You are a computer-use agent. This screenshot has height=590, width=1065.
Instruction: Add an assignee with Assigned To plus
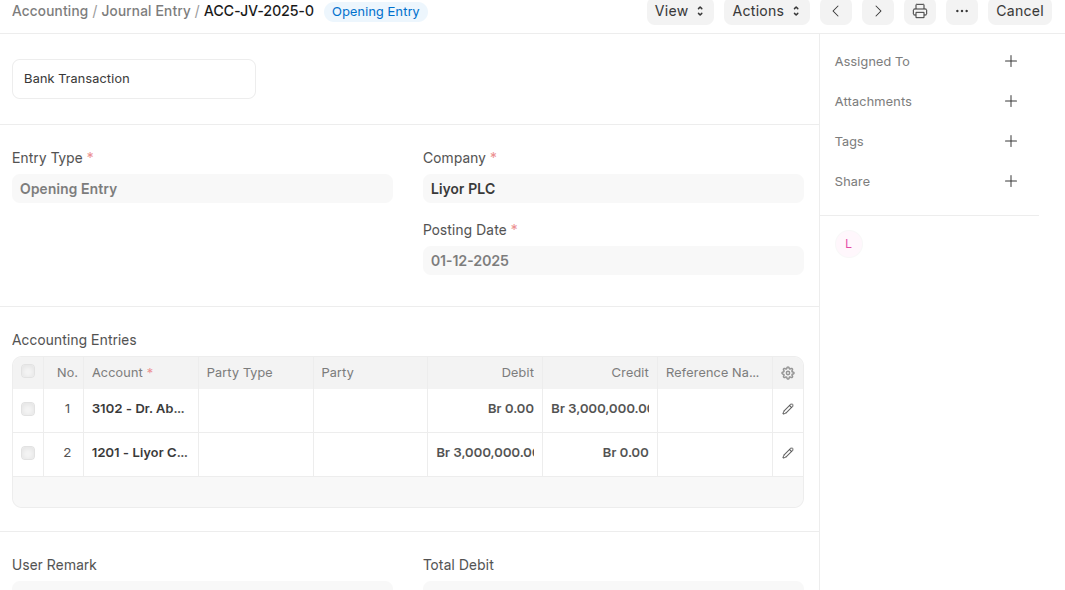1010,61
